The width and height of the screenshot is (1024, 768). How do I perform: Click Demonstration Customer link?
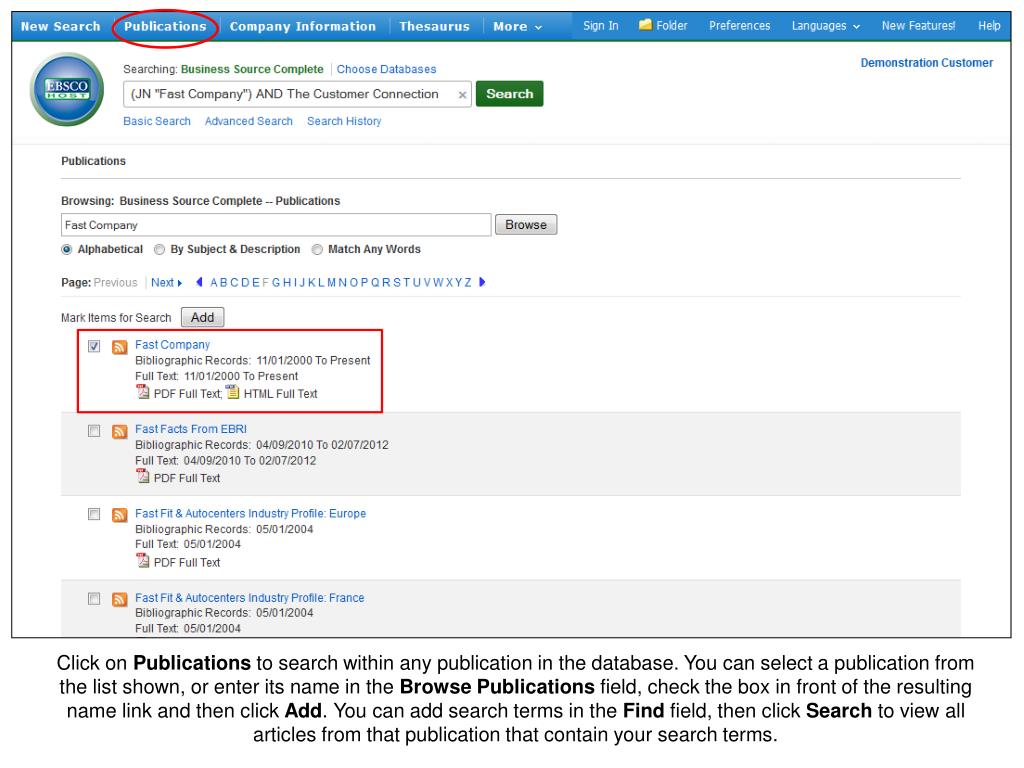click(927, 63)
